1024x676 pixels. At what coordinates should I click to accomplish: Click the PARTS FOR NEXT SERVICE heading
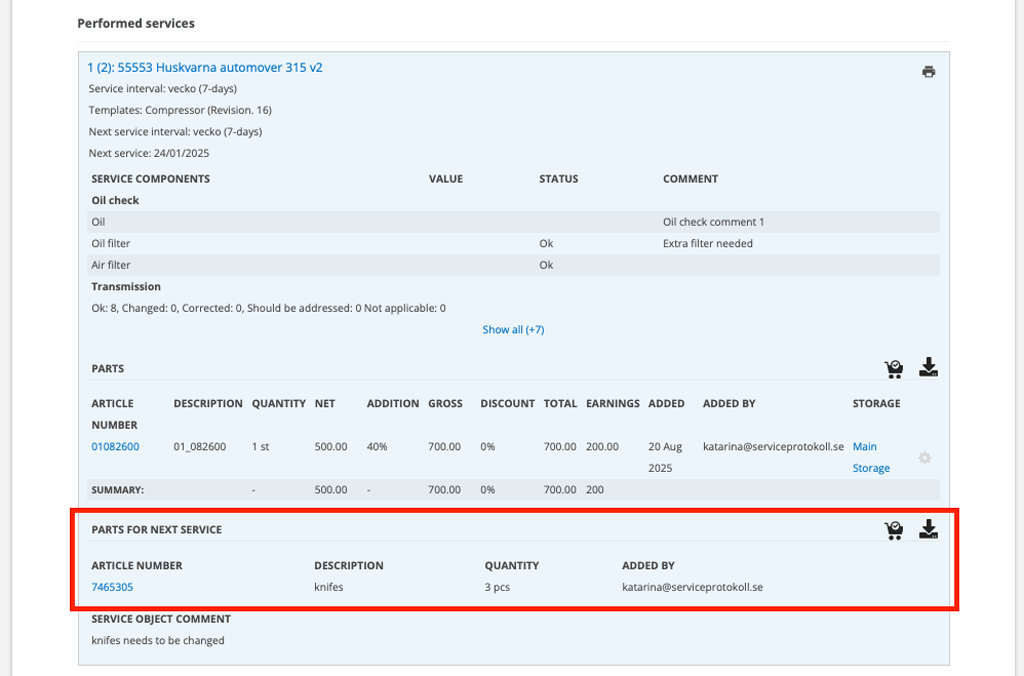click(157, 530)
